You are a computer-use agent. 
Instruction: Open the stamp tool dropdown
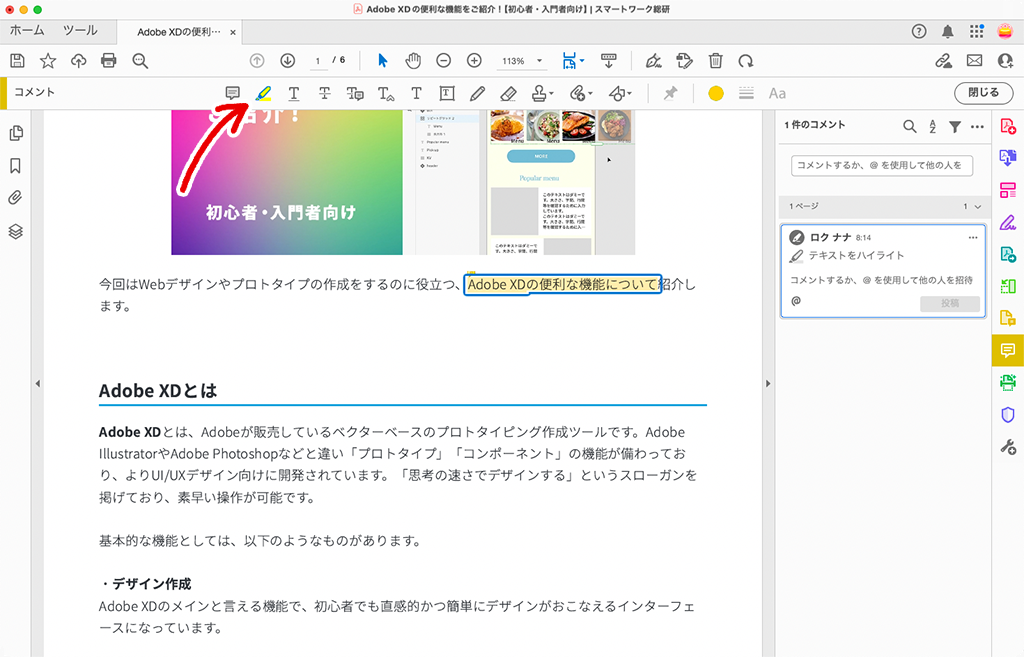542,93
